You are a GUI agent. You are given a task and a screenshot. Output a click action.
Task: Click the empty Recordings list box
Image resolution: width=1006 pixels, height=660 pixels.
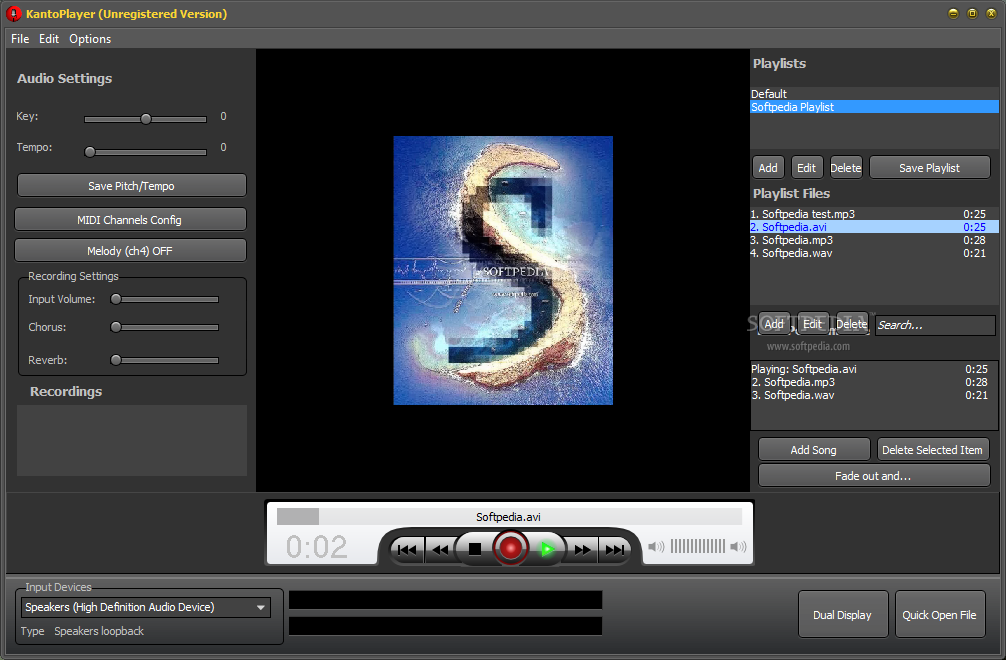(132, 440)
